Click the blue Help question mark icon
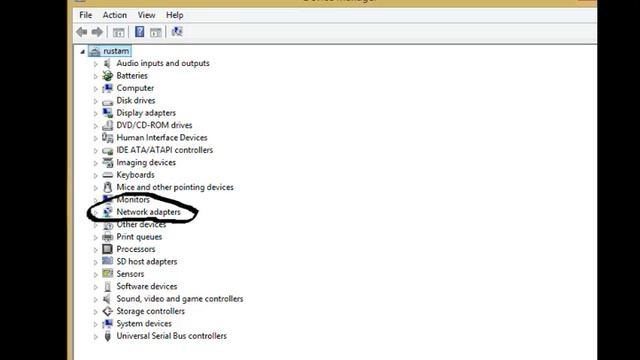 [140, 32]
